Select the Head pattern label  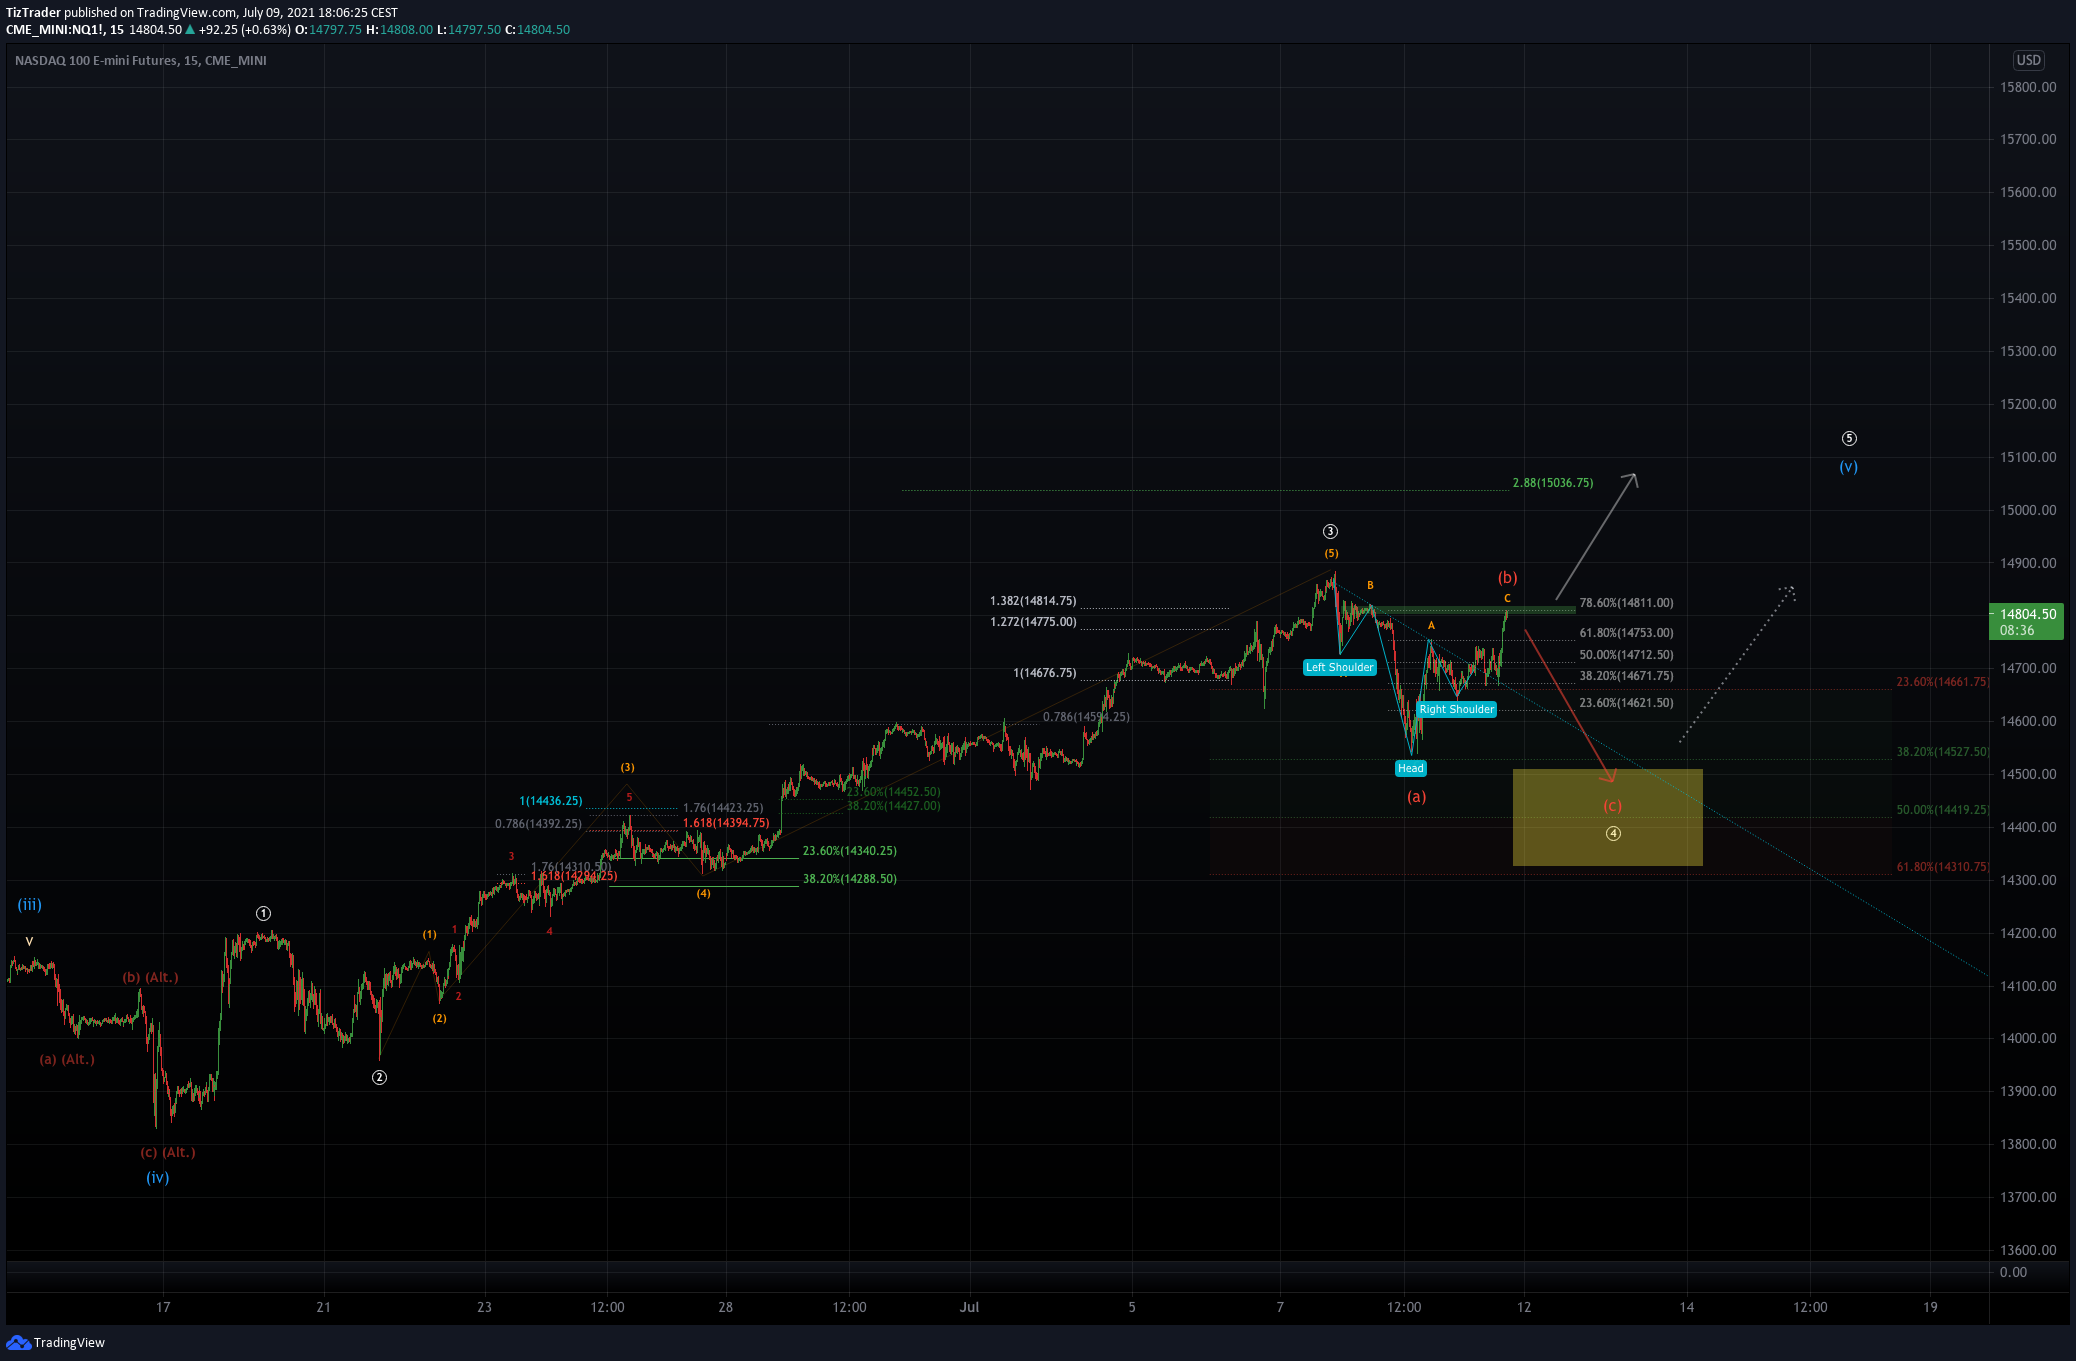(x=1410, y=768)
